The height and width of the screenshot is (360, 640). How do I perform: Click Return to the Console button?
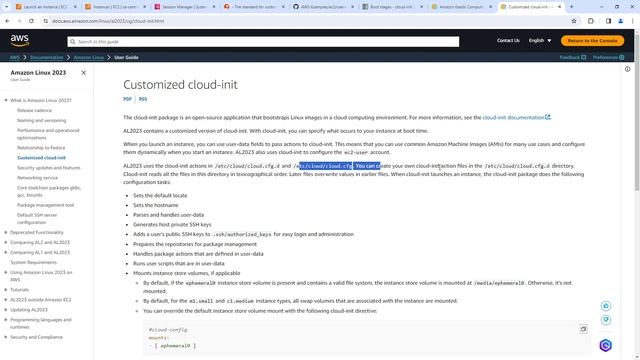(592, 41)
